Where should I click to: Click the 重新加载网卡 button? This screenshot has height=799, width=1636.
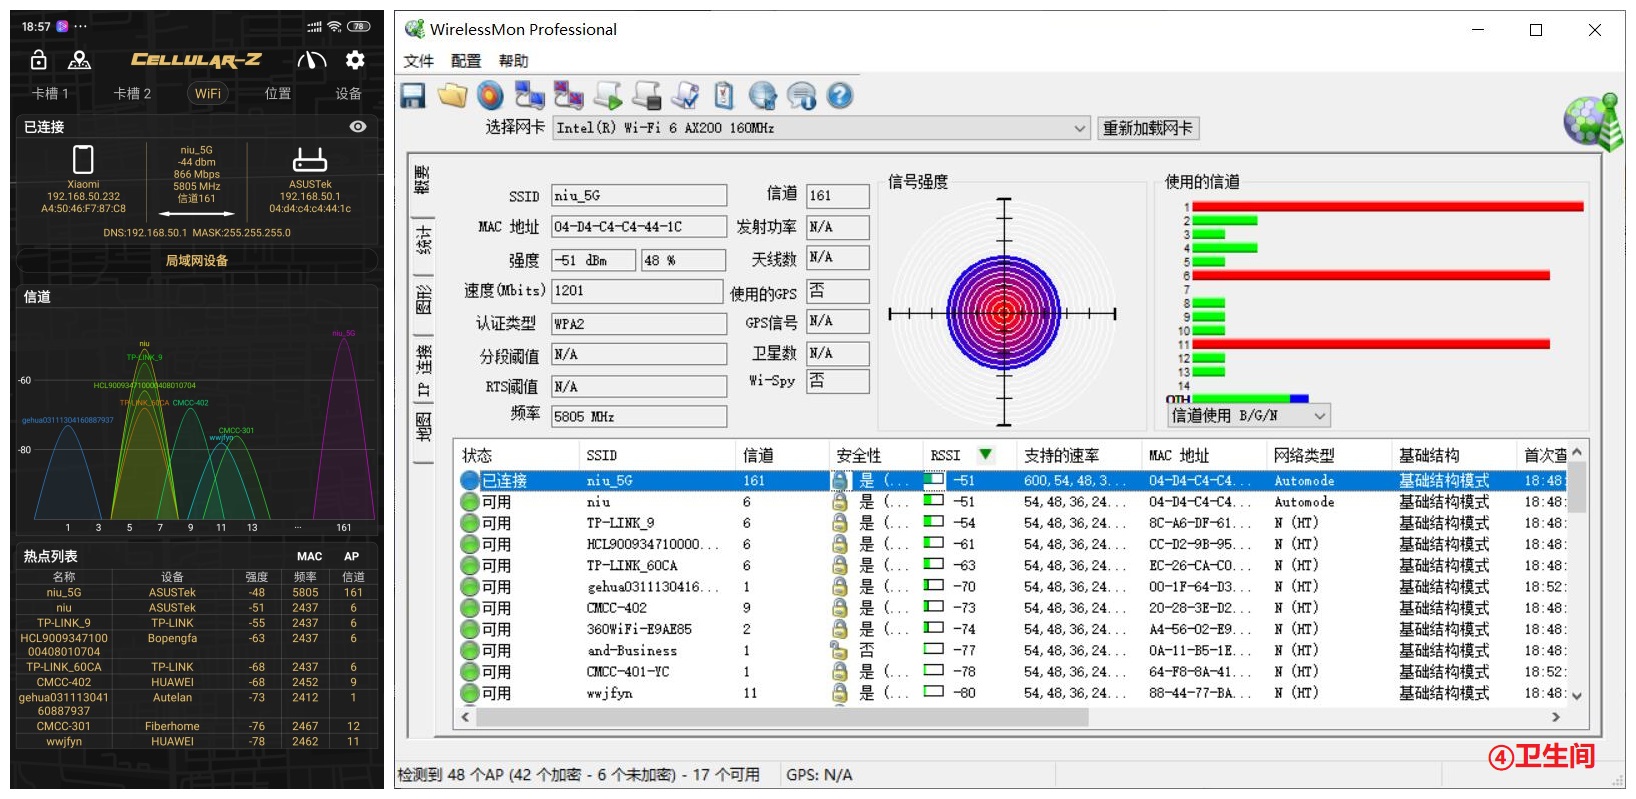[1147, 128]
